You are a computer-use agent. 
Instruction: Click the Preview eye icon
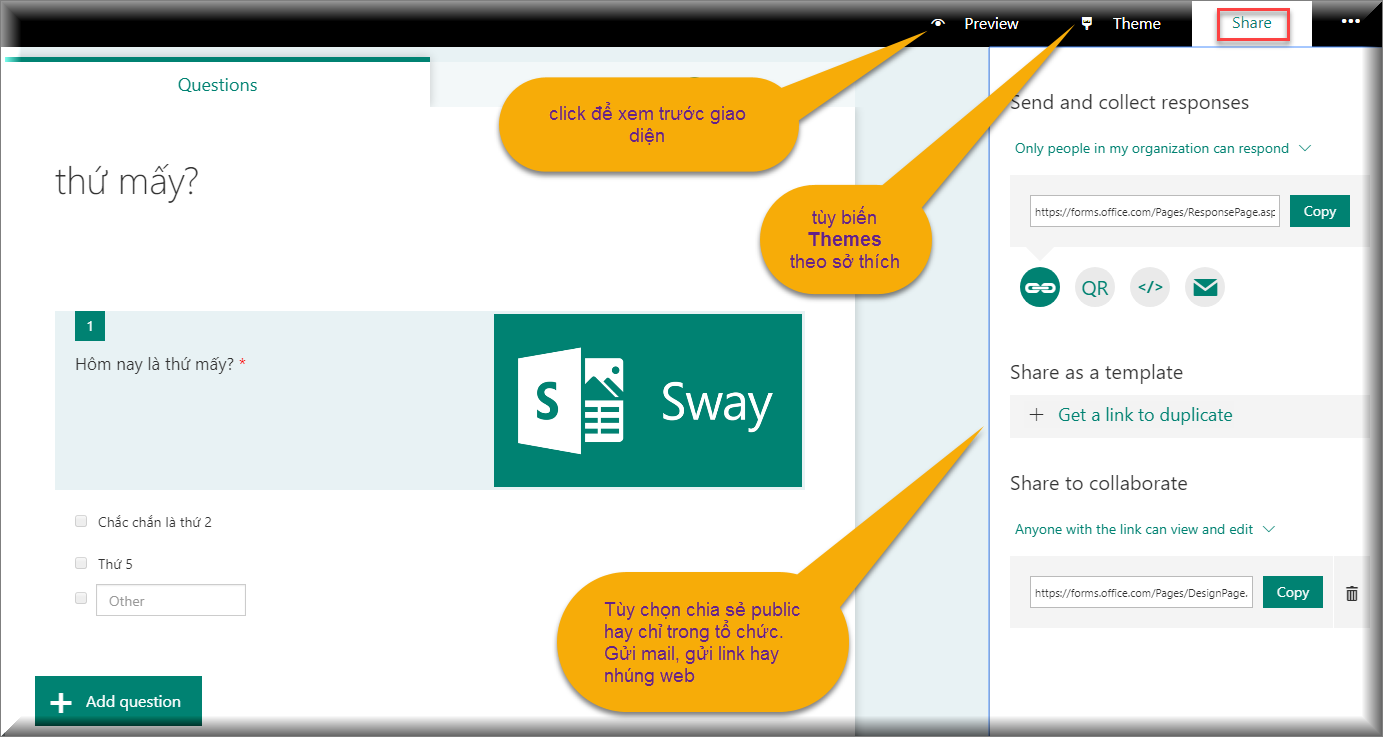pos(938,24)
